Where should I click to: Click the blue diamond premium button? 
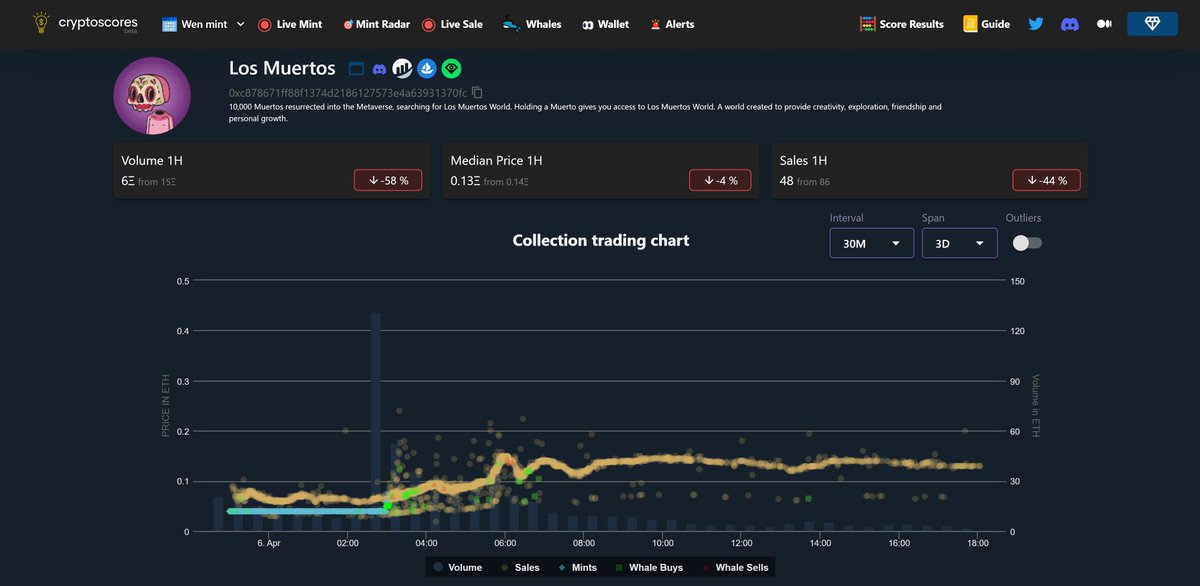tap(1152, 24)
